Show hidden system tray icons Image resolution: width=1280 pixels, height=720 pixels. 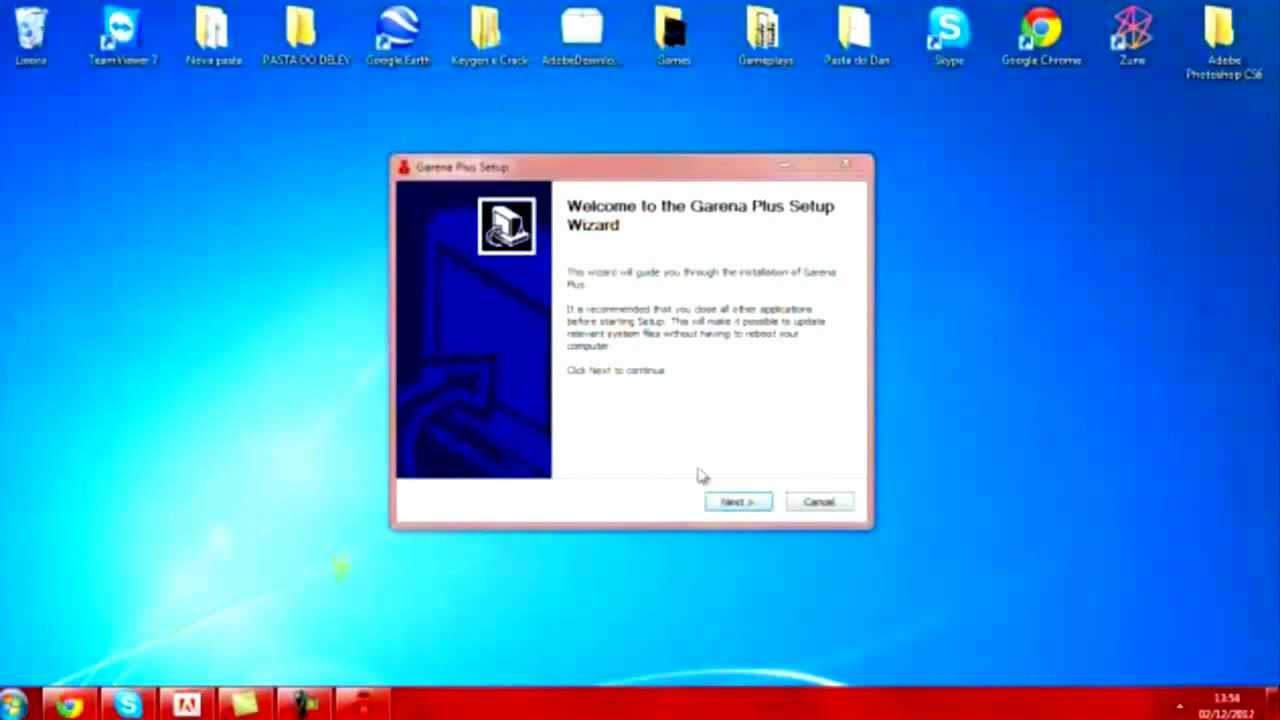(x=1180, y=706)
